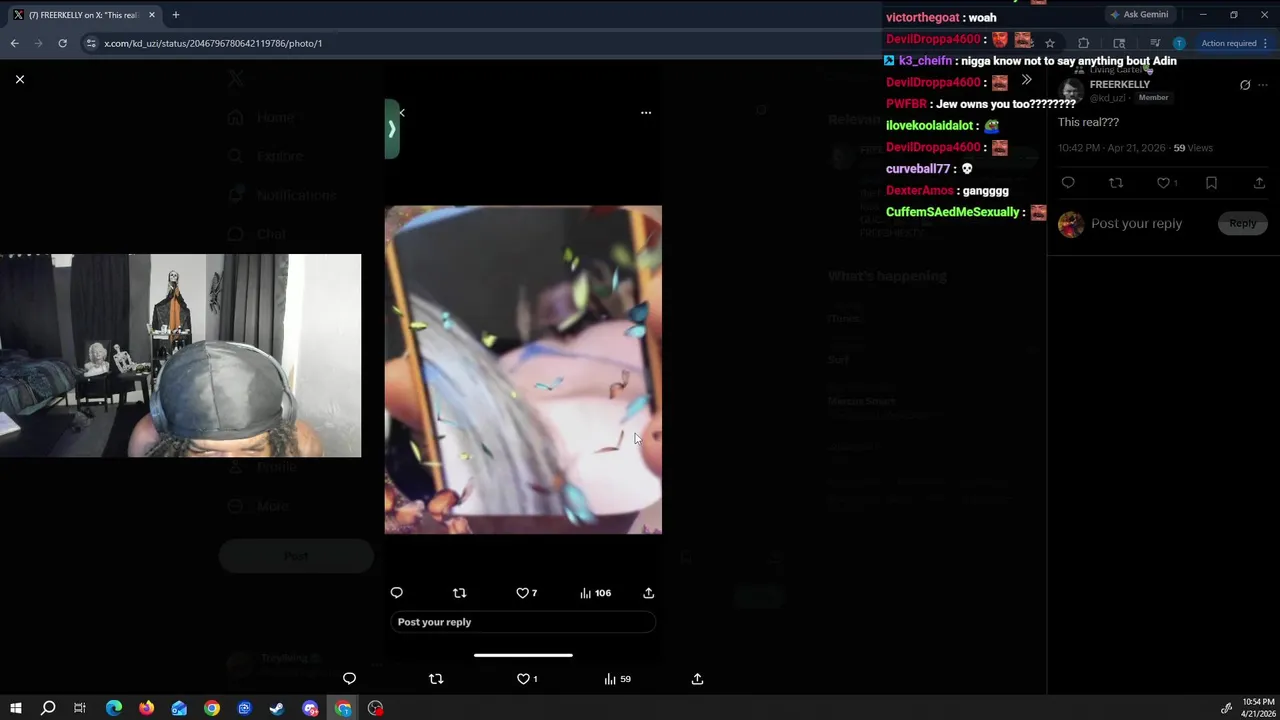Click the Member badge
The width and height of the screenshot is (1280, 720).
[1153, 98]
